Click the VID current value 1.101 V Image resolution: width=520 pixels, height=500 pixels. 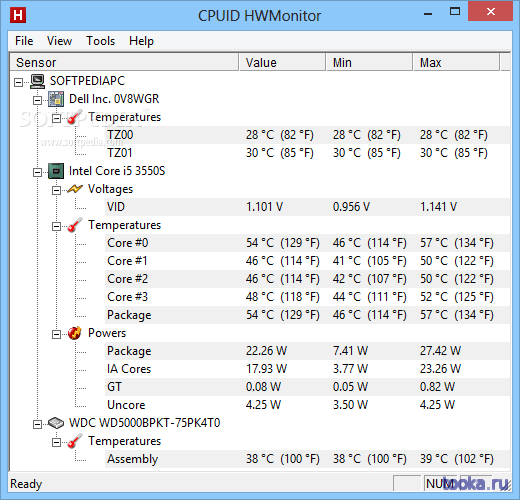point(264,207)
